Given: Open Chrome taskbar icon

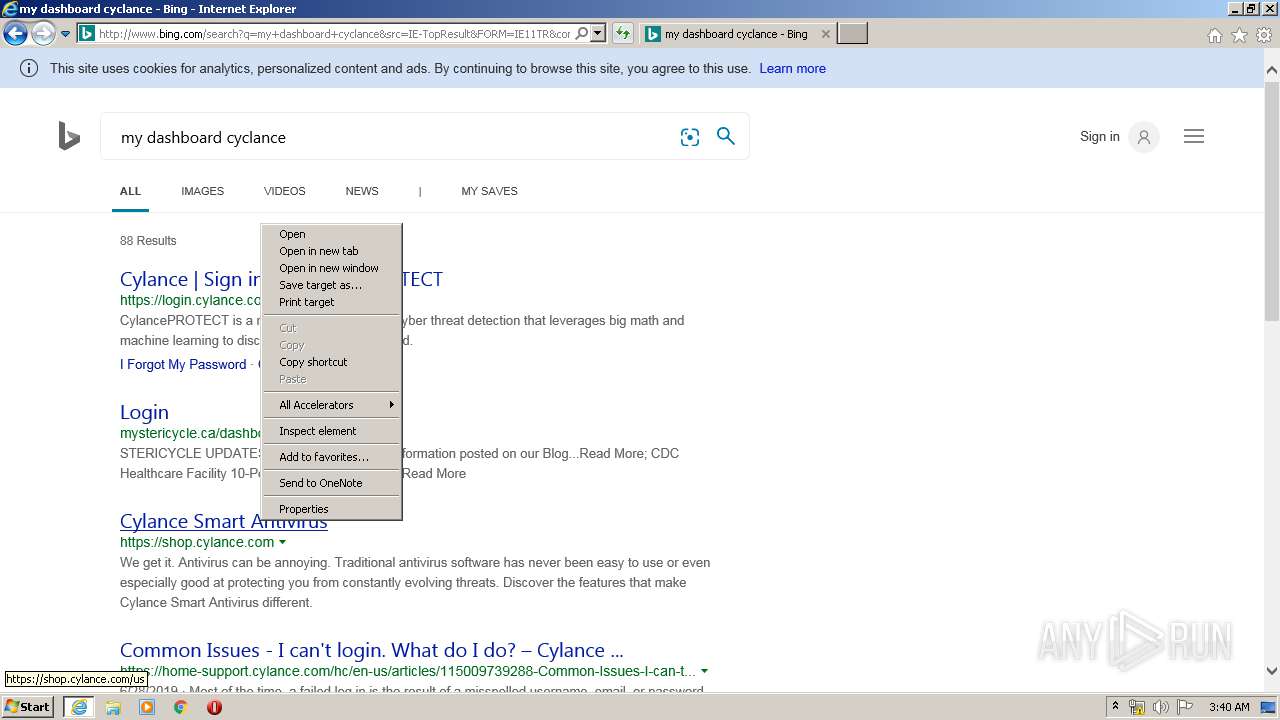Looking at the screenshot, I should [181, 707].
